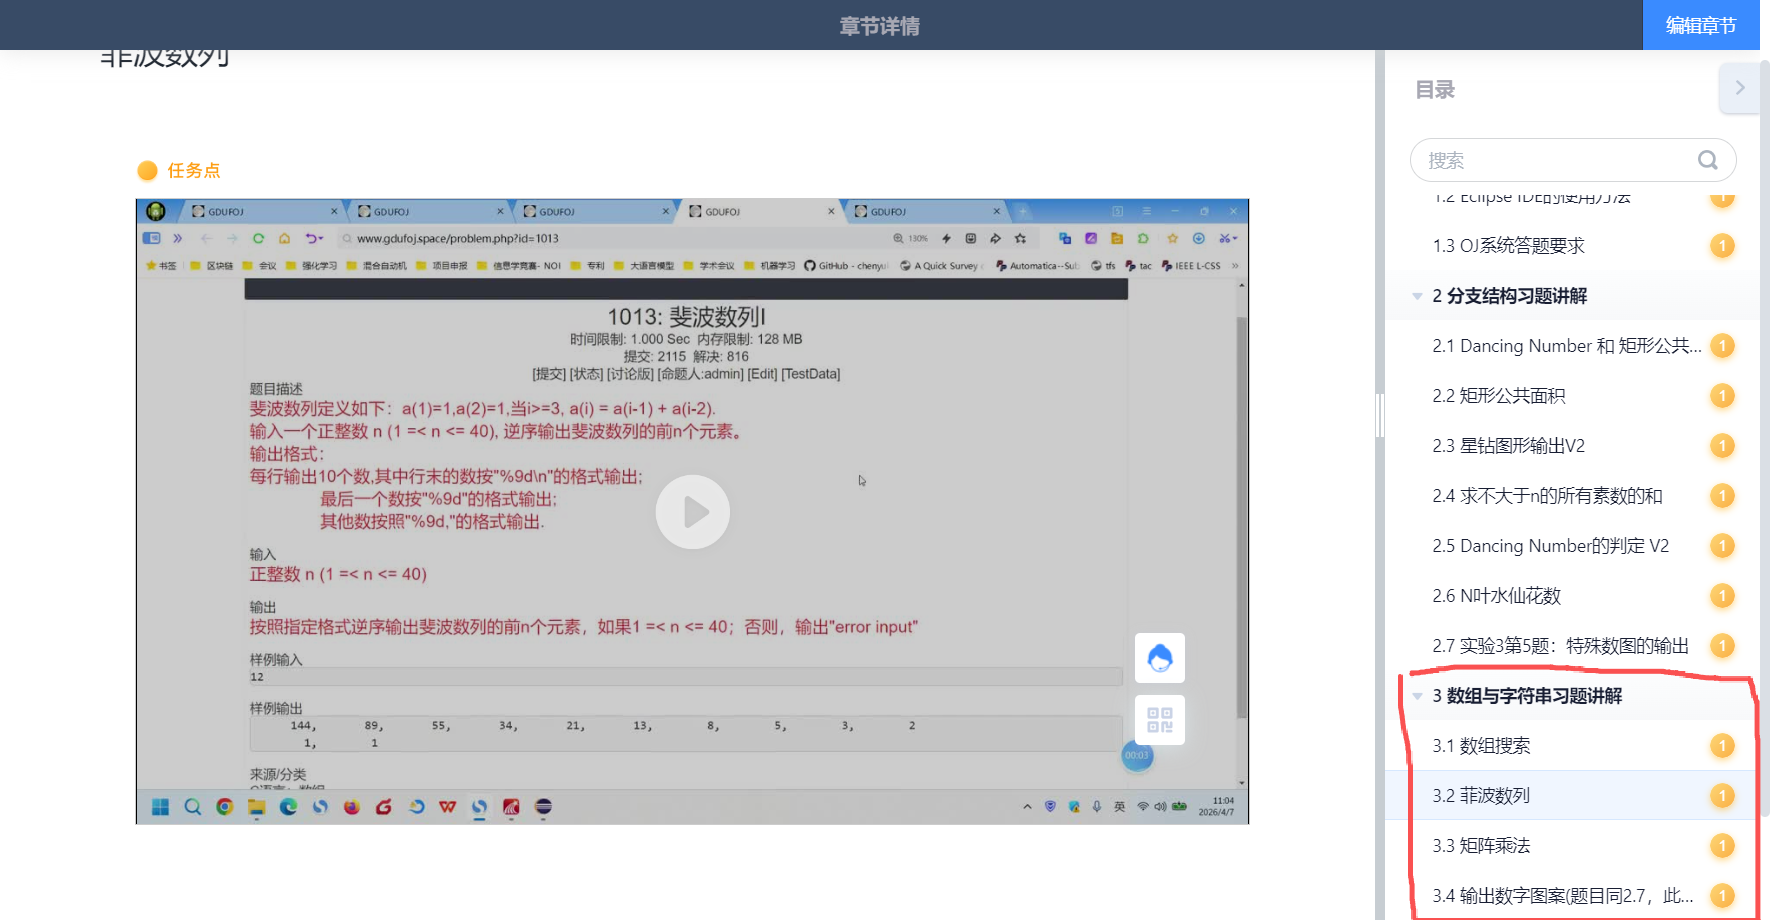This screenshot has width=1770, height=920.
Task: Collapse the 目录 panel with the chevron arrow
Action: (1739, 88)
